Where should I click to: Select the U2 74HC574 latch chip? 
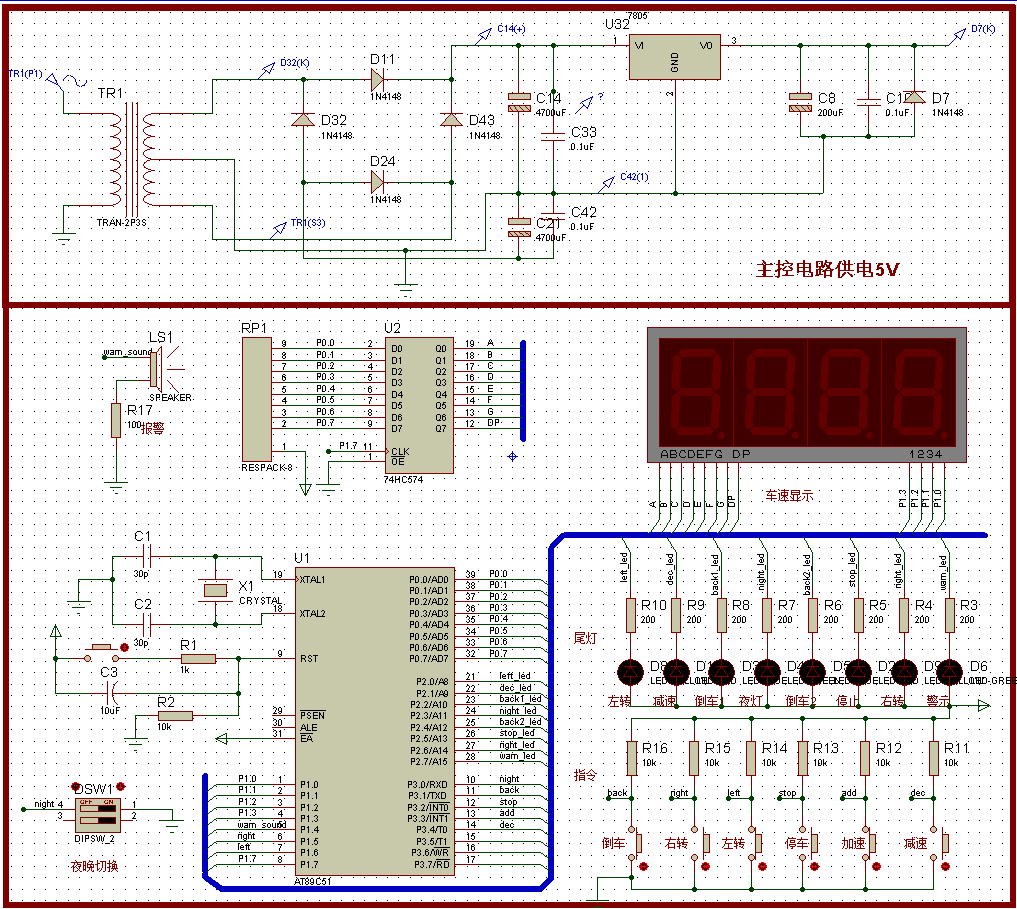click(x=419, y=405)
